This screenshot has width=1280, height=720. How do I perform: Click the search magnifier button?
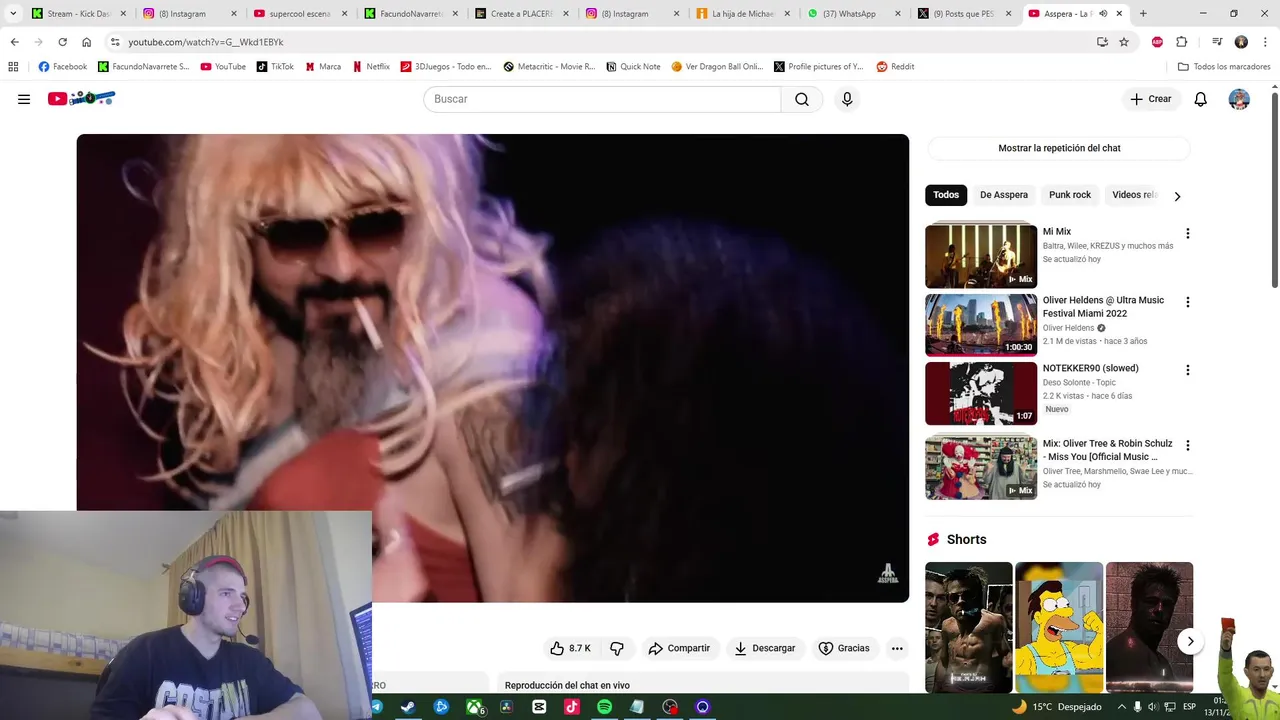click(x=802, y=99)
